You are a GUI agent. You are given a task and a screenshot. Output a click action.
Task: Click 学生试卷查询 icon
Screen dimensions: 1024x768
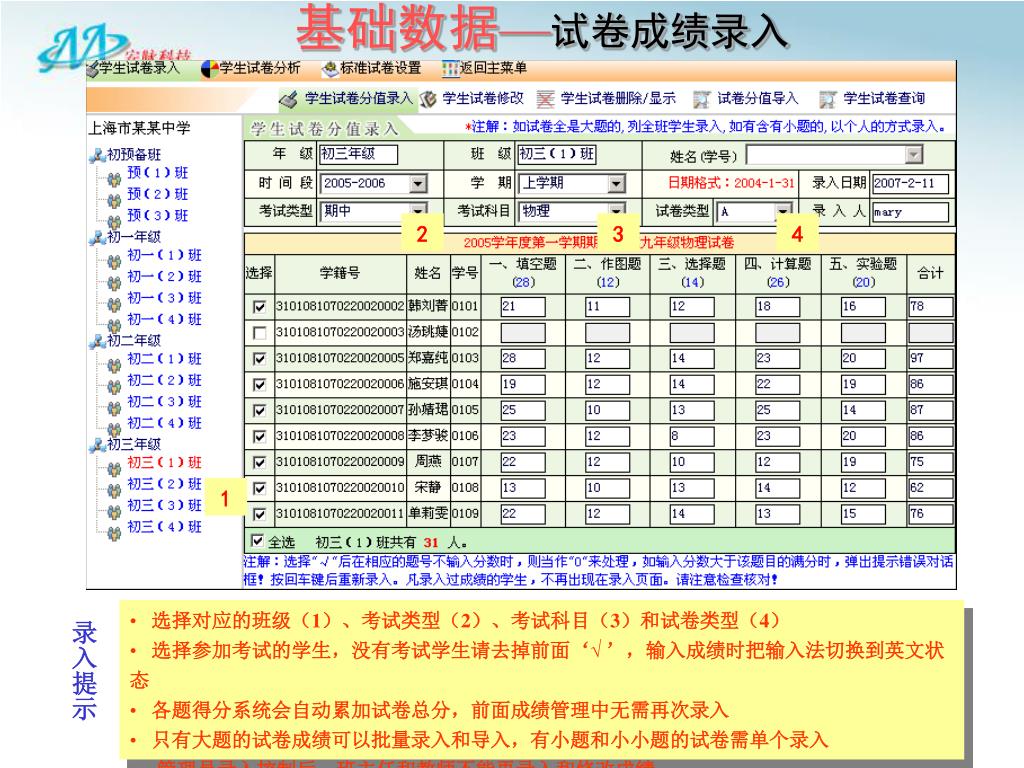point(827,99)
